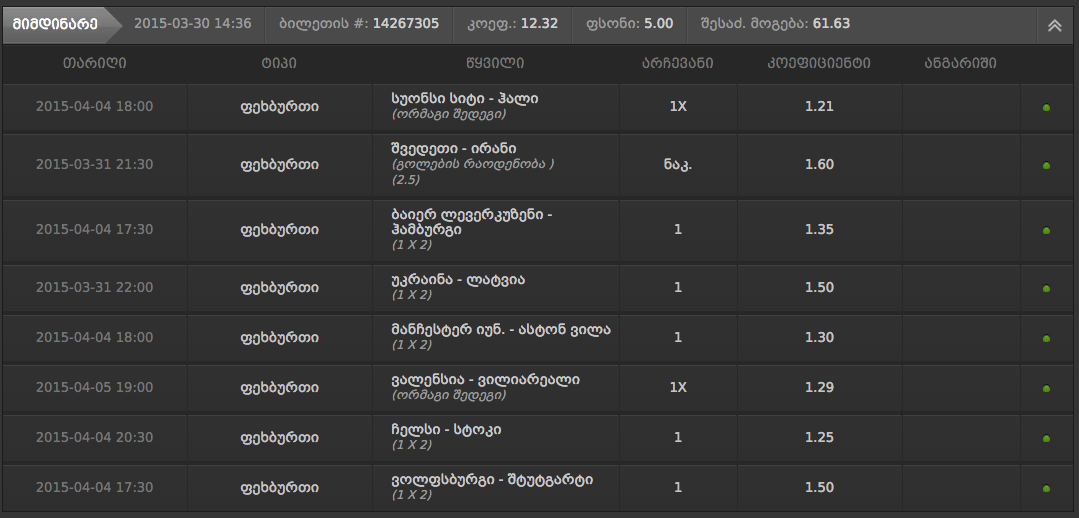Viewport: 1079px width, 518px height.
Task: Click ticket date 2015-03-30 14:36
Action: point(193,24)
